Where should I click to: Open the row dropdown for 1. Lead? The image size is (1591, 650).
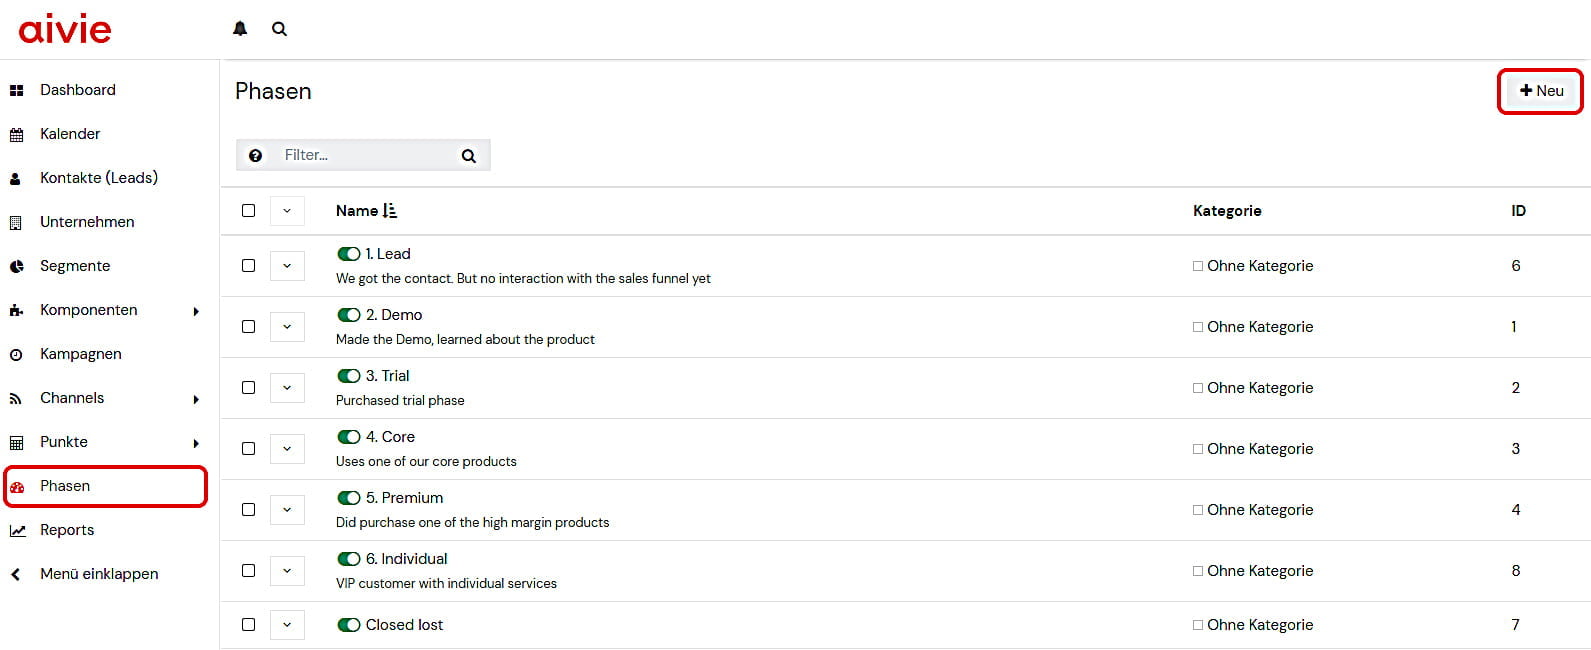(287, 266)
